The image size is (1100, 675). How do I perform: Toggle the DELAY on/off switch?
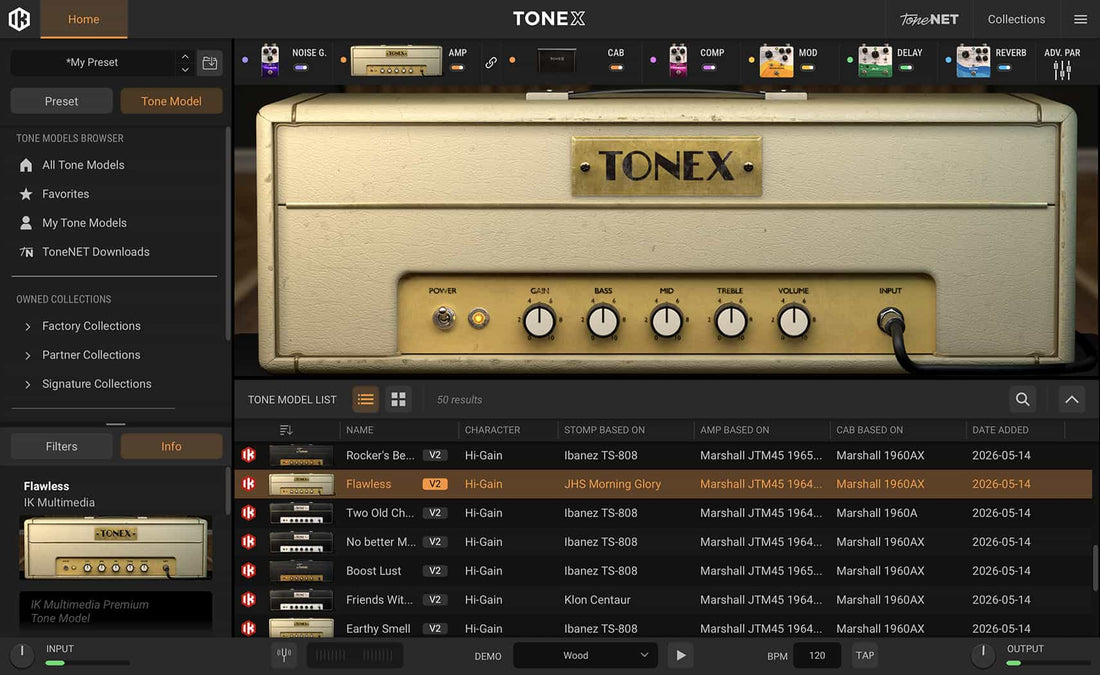(906, 67)
